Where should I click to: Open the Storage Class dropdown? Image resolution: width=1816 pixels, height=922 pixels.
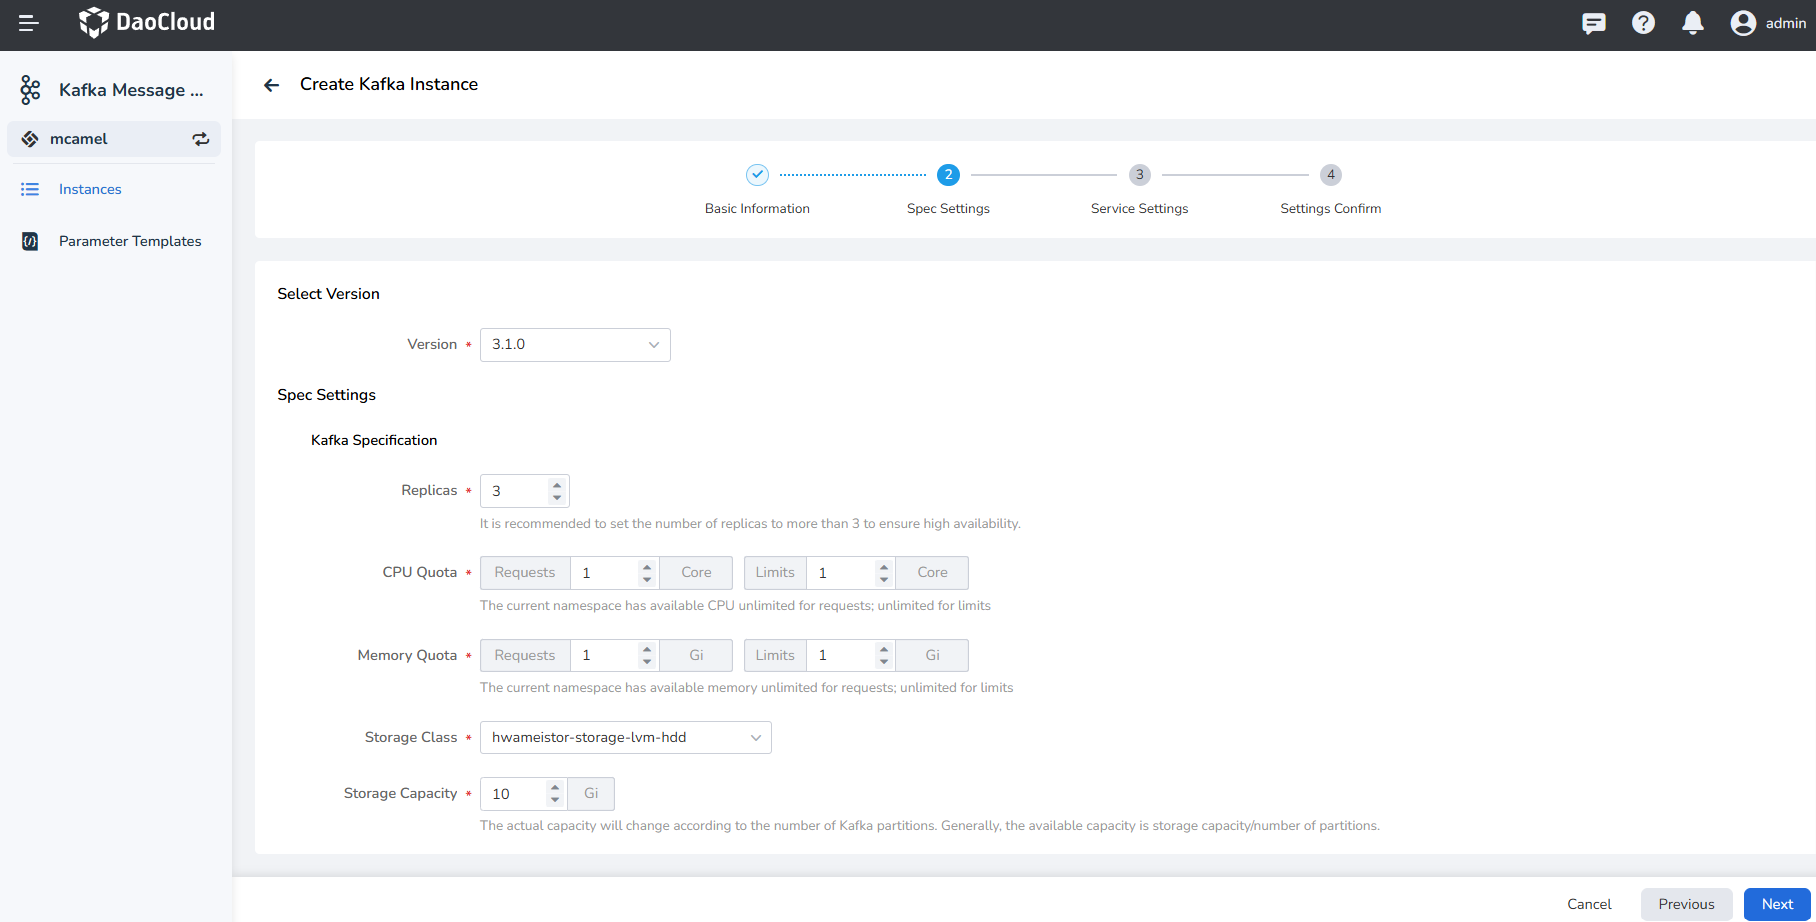tap(625, 738)
